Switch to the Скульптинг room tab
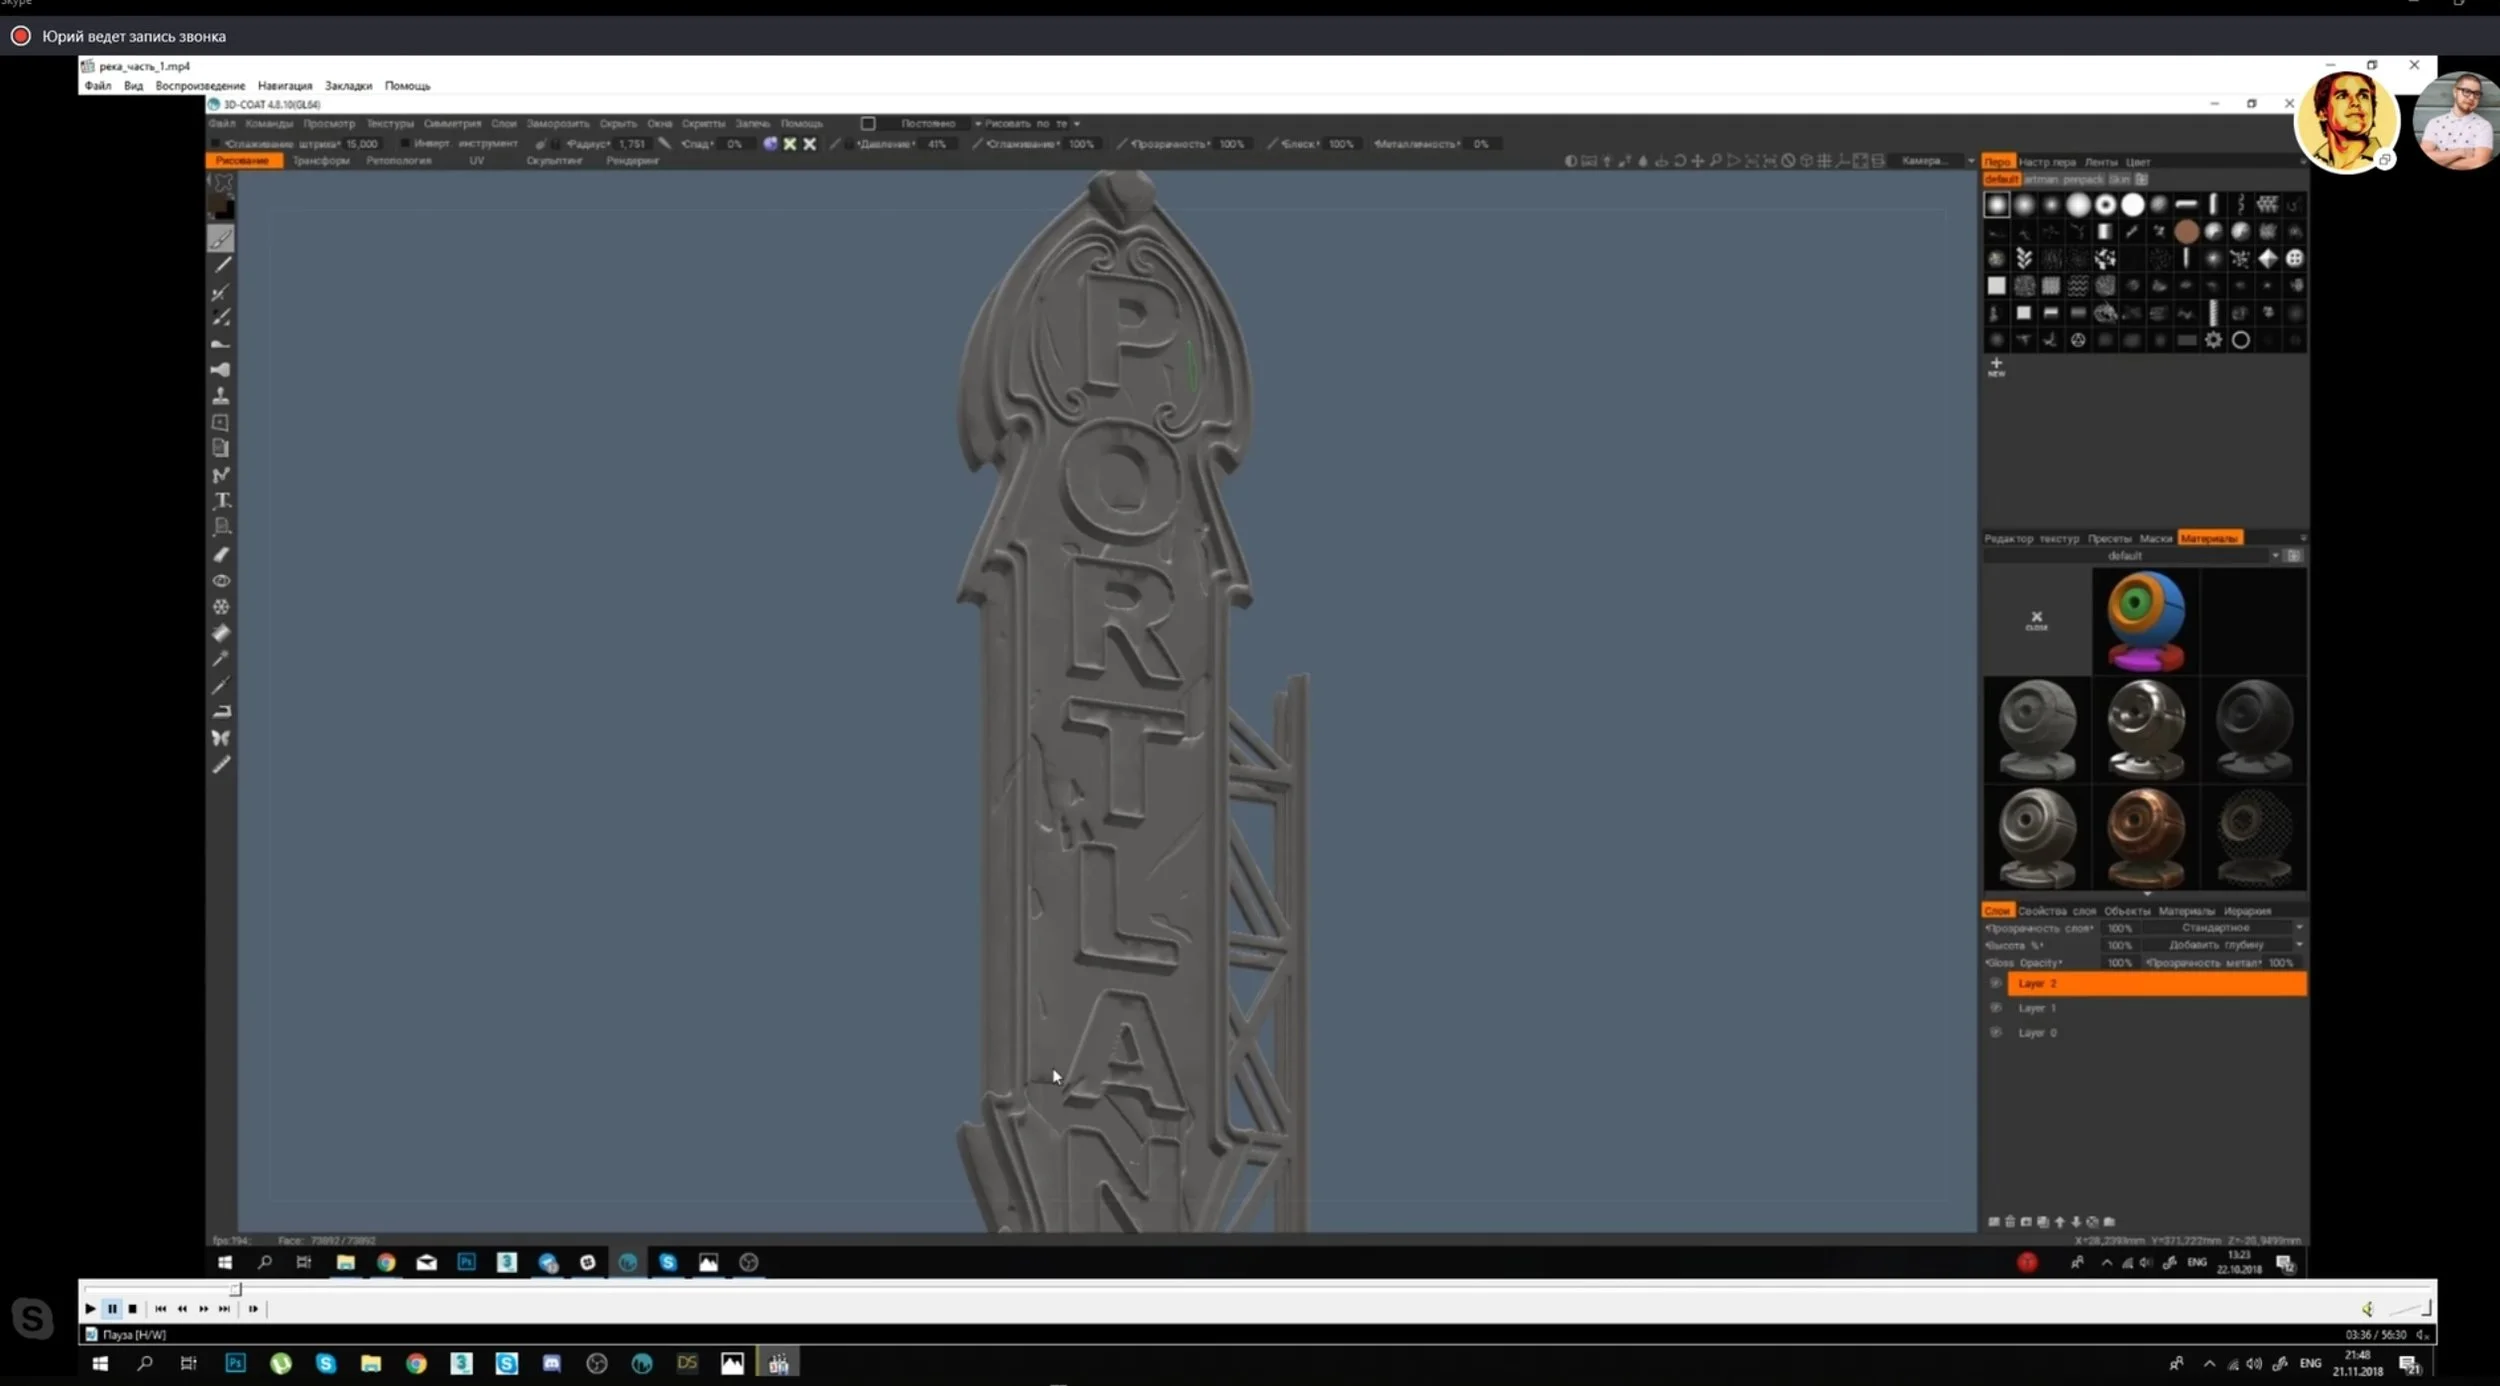The height and width of the screenshot is (1386, 2500). tap(554, 160)
